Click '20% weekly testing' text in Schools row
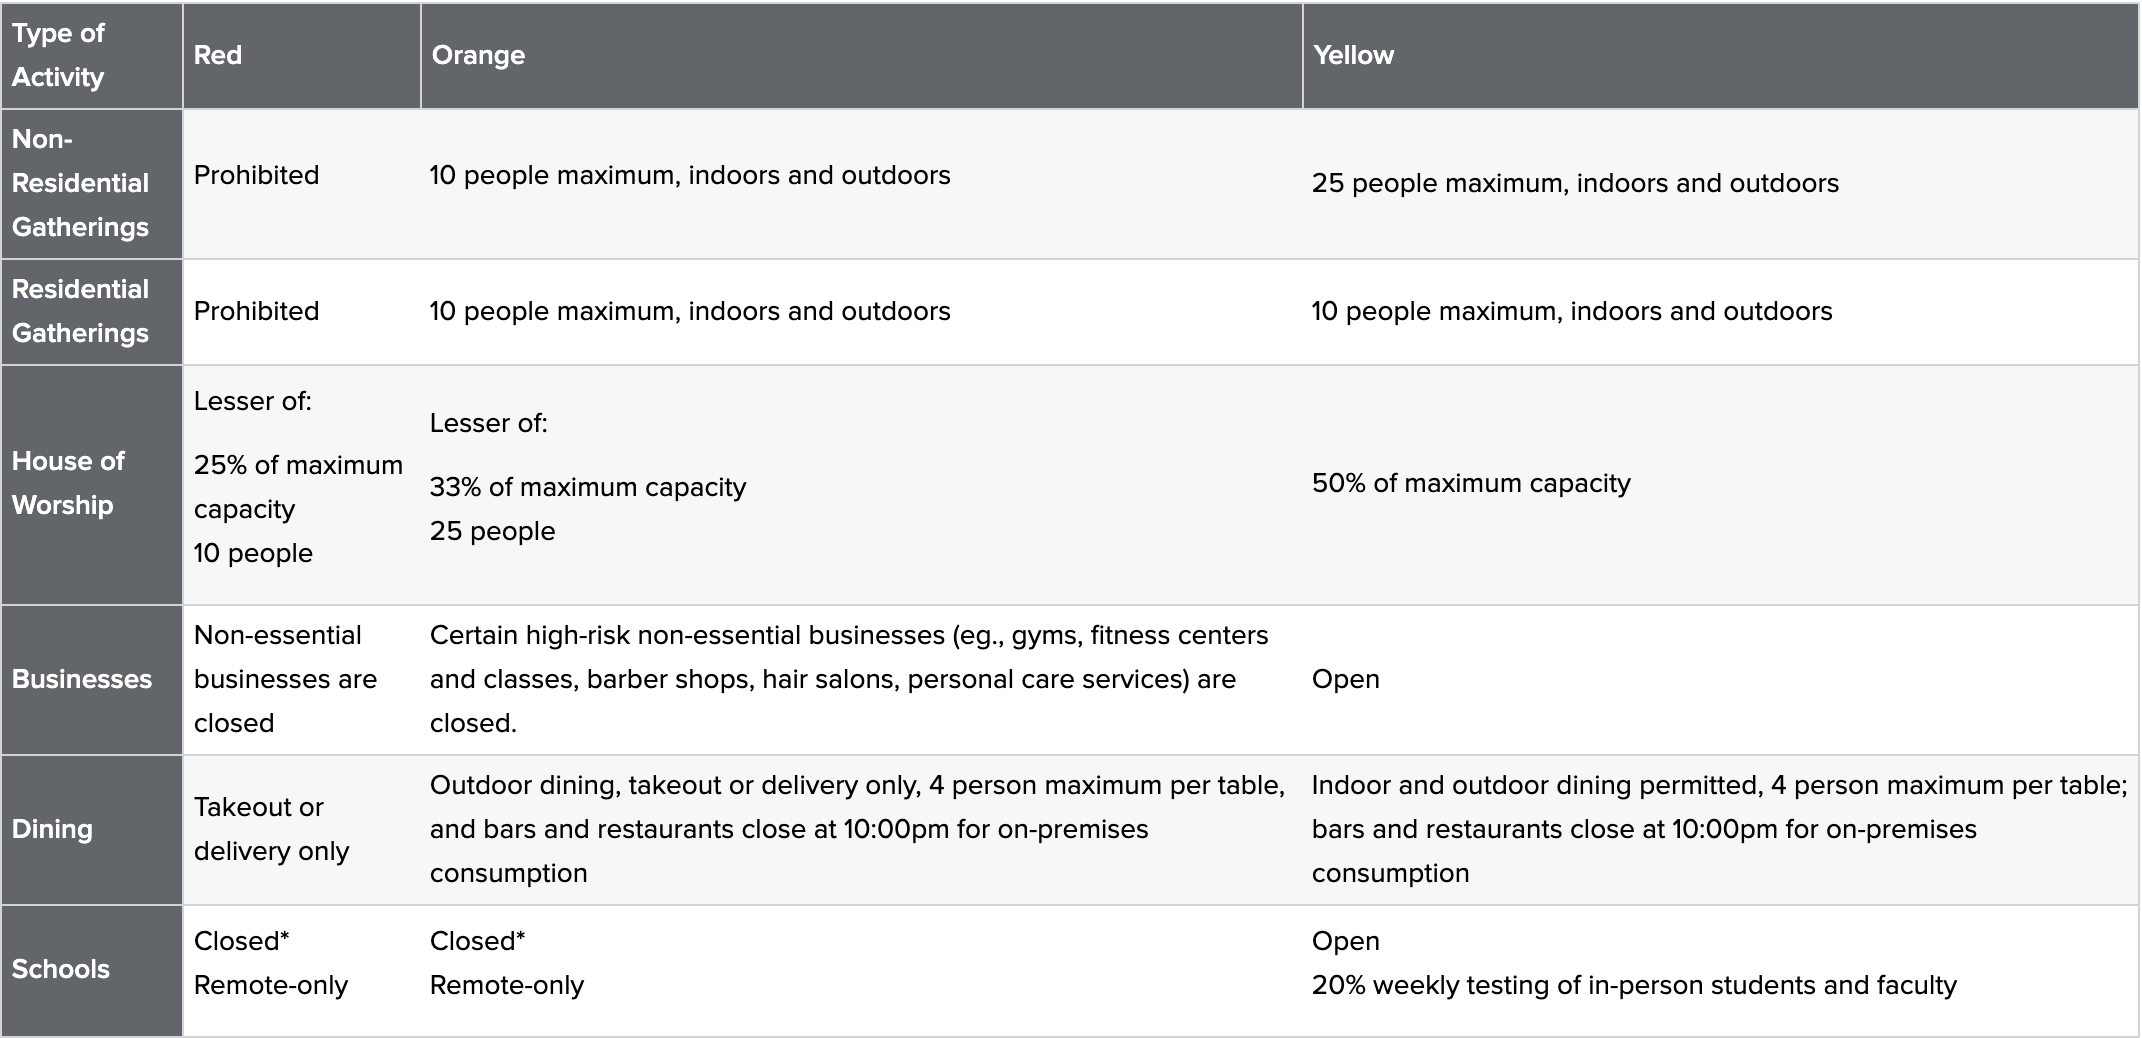2142x1038 pixels. point(1634,985)
